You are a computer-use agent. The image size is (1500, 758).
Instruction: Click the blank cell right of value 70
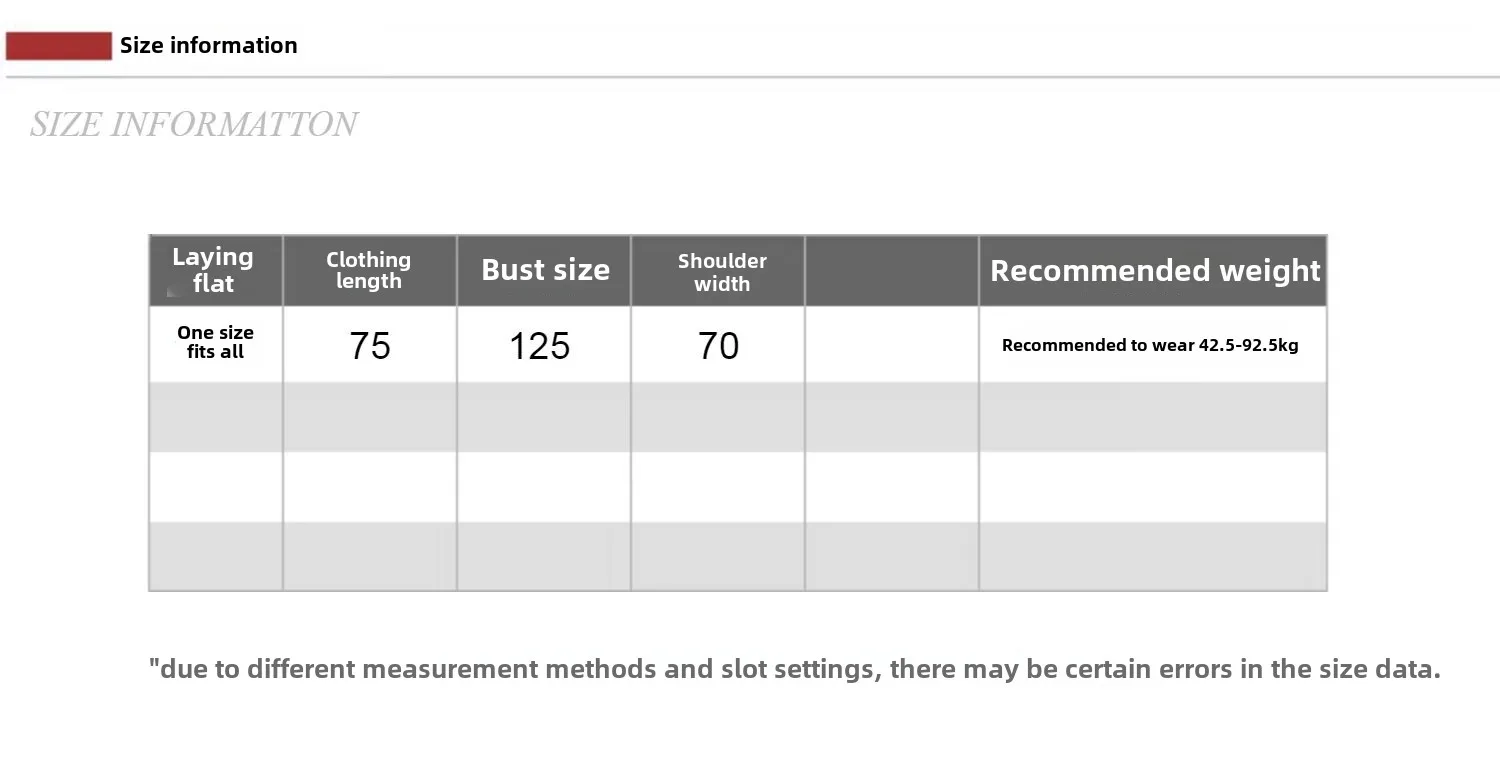click(x=892, y=344)
